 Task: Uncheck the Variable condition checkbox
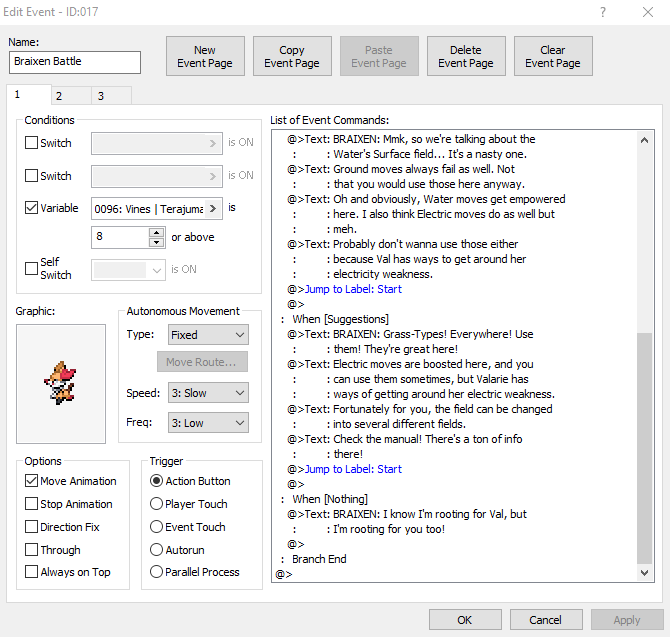coord(32,209)
